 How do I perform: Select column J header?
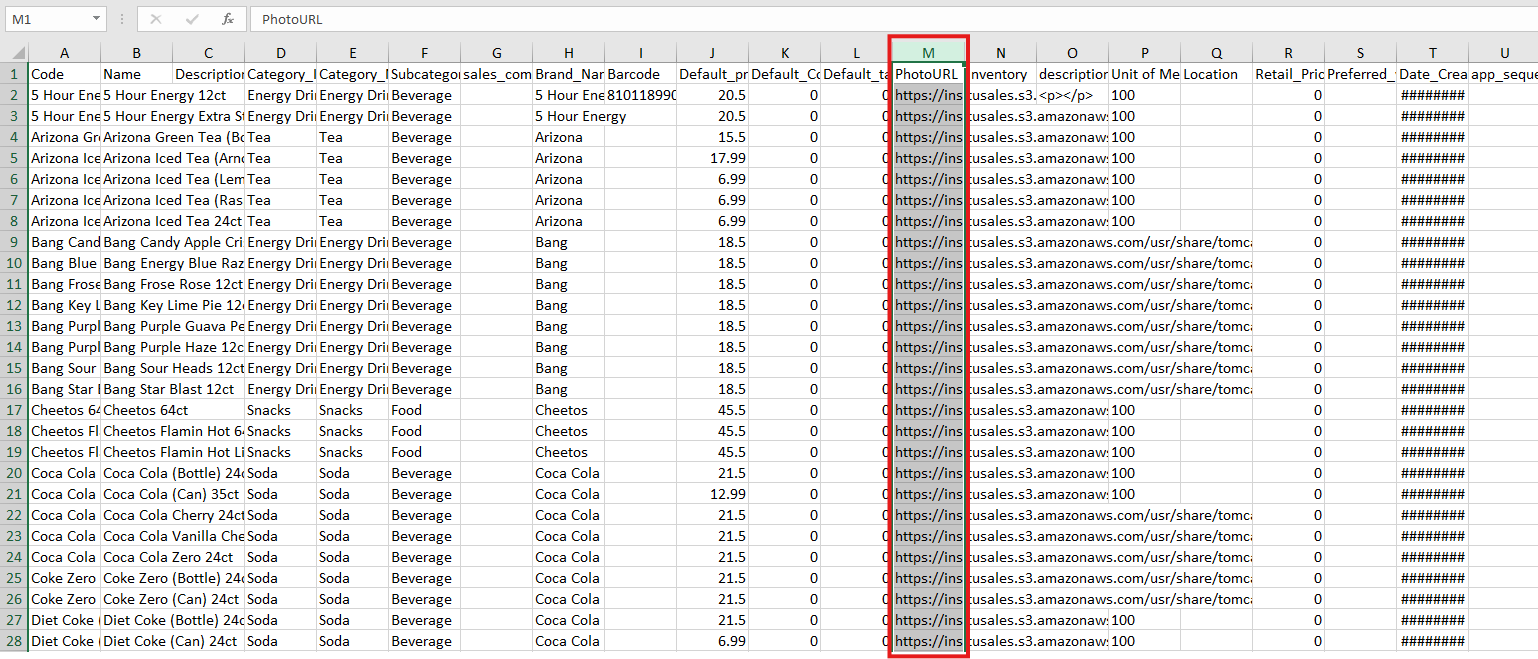point(713,53)
